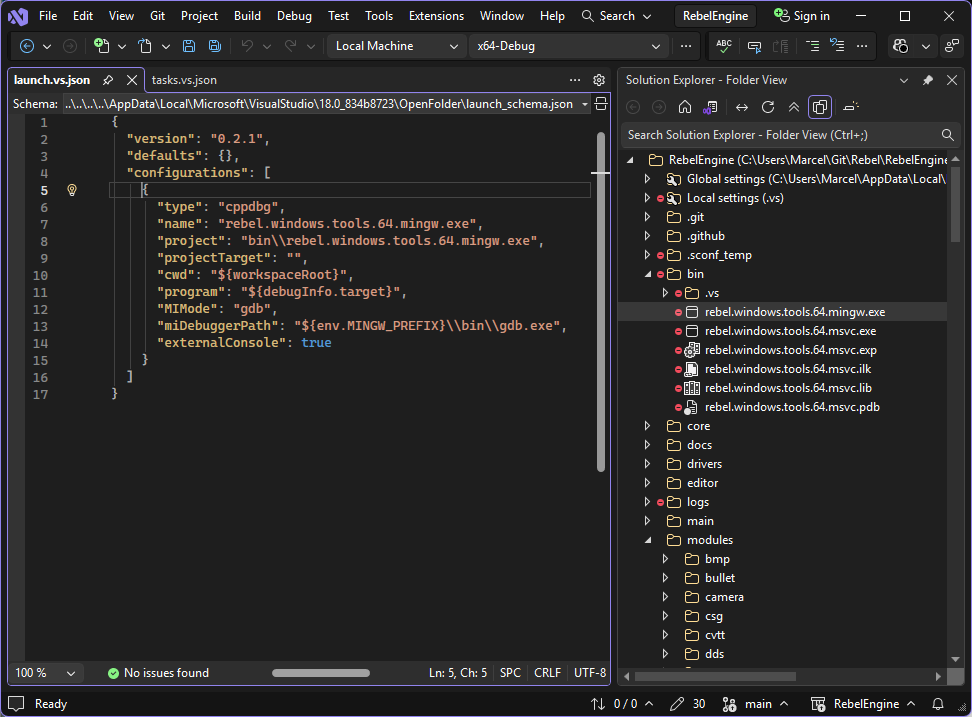The width and height of the screenshot is (972, 717).
Task: Switch to the tasks.vs.json tab
Action: pyautogui.click(x=184, y=80)
